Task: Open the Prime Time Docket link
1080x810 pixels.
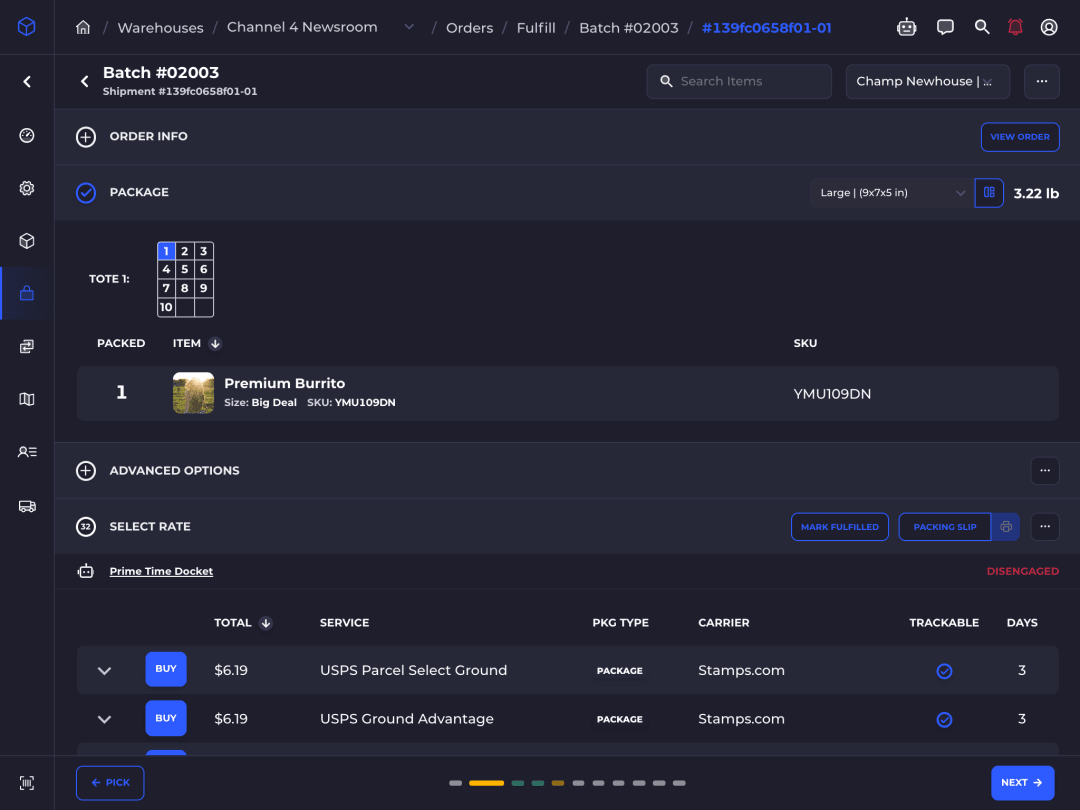Action: point(161,571)
